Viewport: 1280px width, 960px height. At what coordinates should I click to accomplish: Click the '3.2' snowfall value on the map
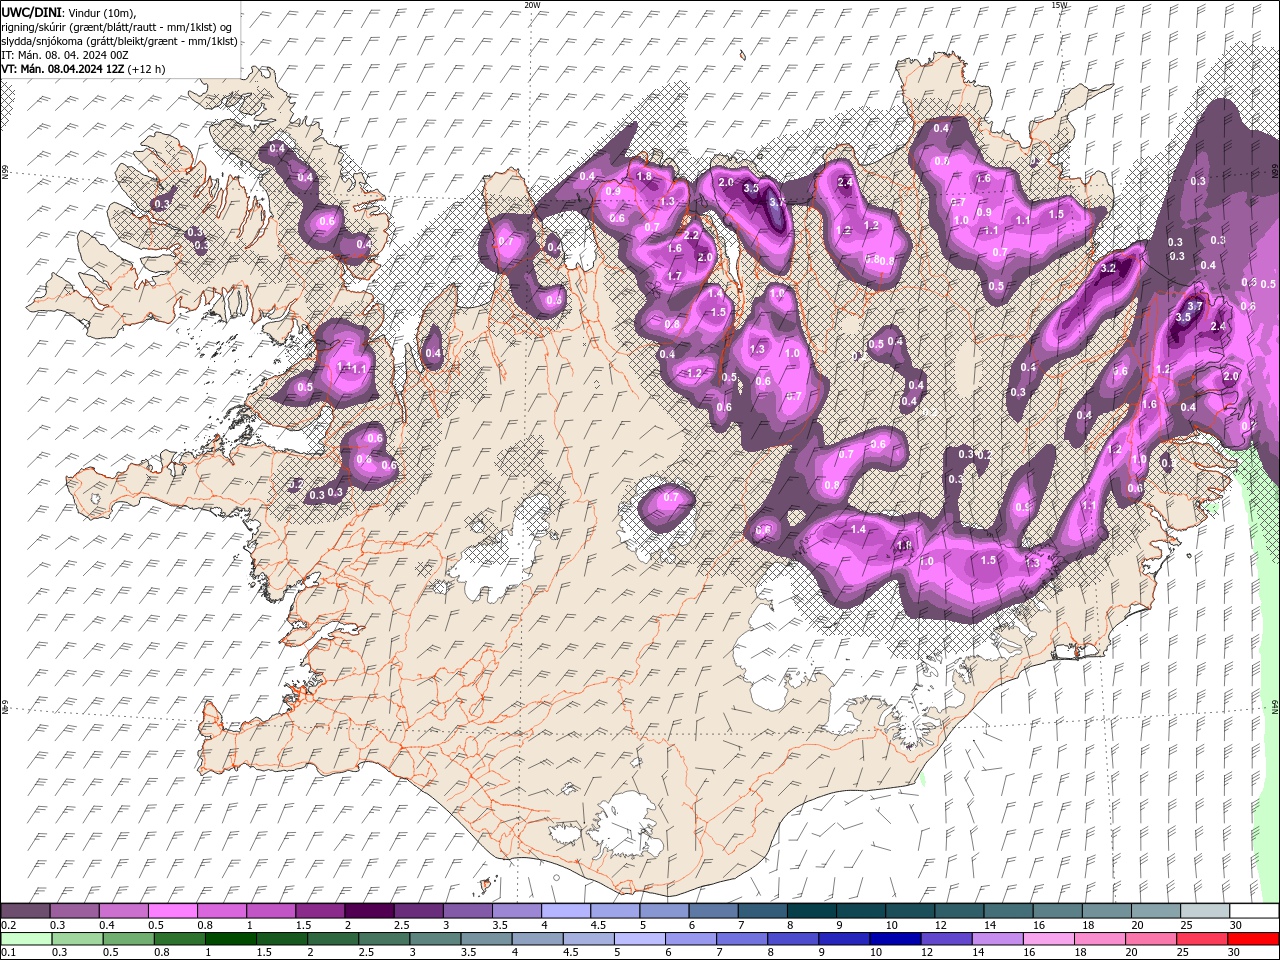click(1107, 269)
